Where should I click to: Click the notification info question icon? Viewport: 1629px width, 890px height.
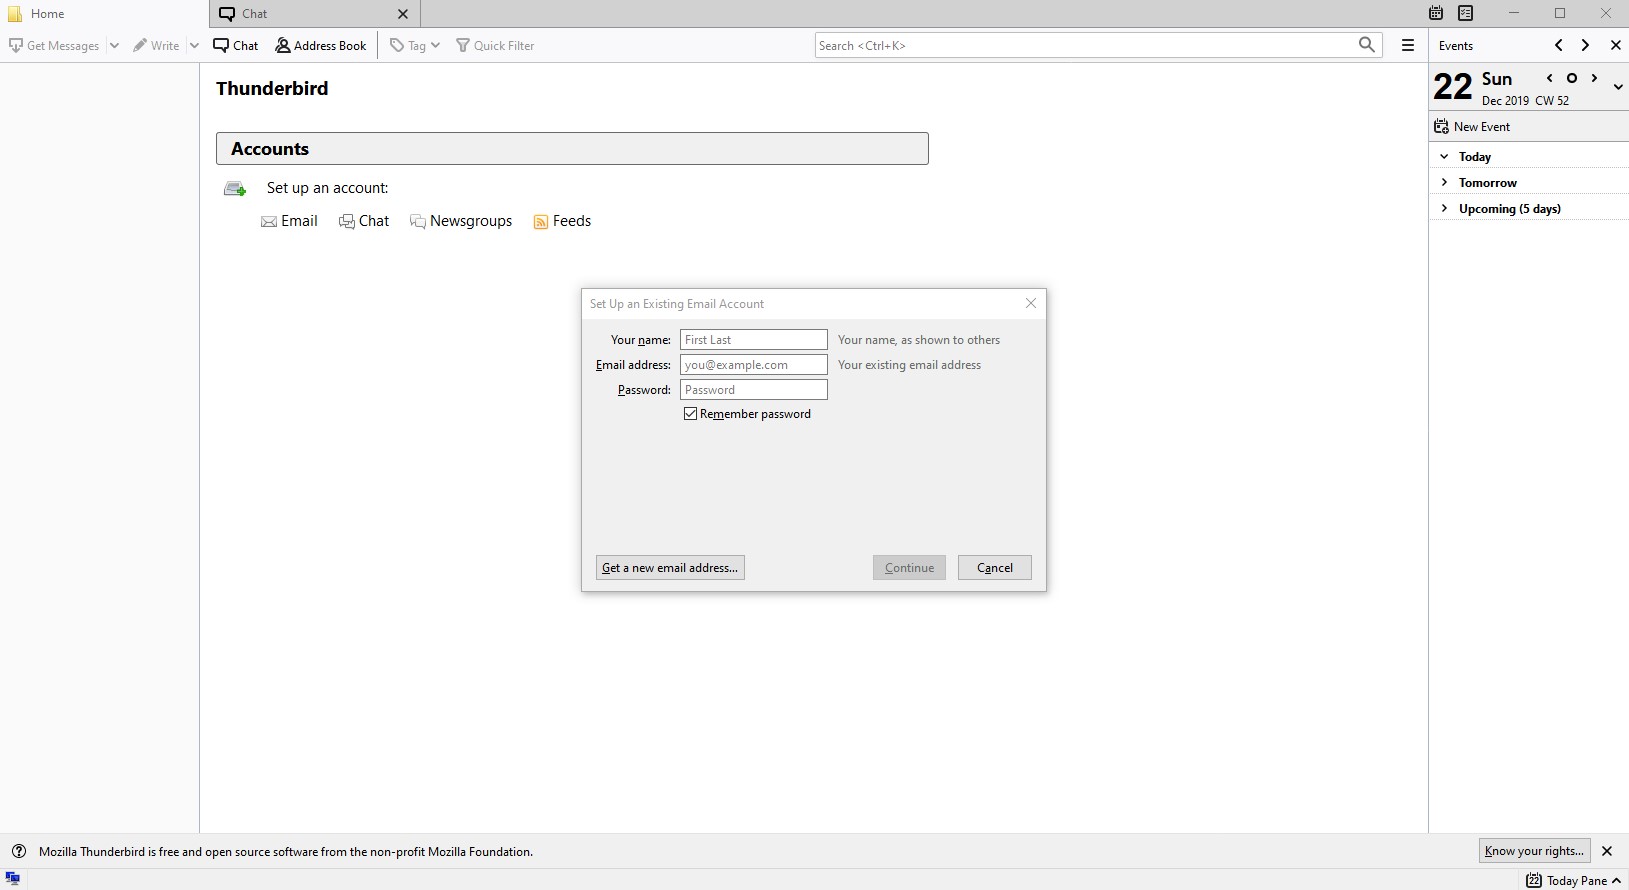[x=18, y=852]
